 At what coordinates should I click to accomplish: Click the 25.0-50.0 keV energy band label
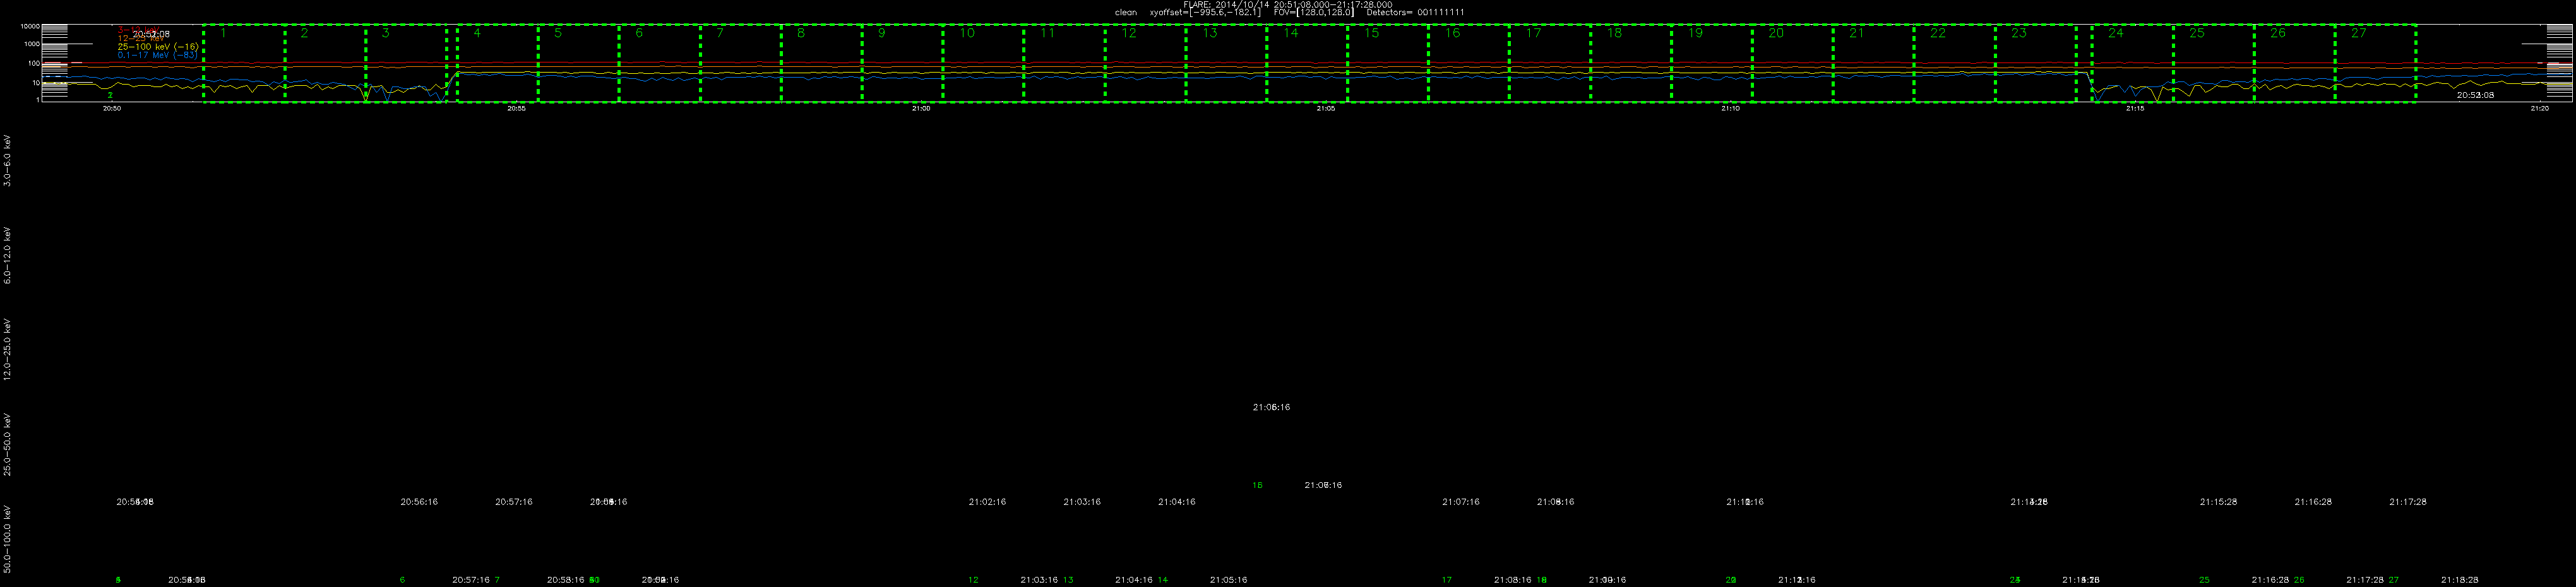(x=8, y=444)
